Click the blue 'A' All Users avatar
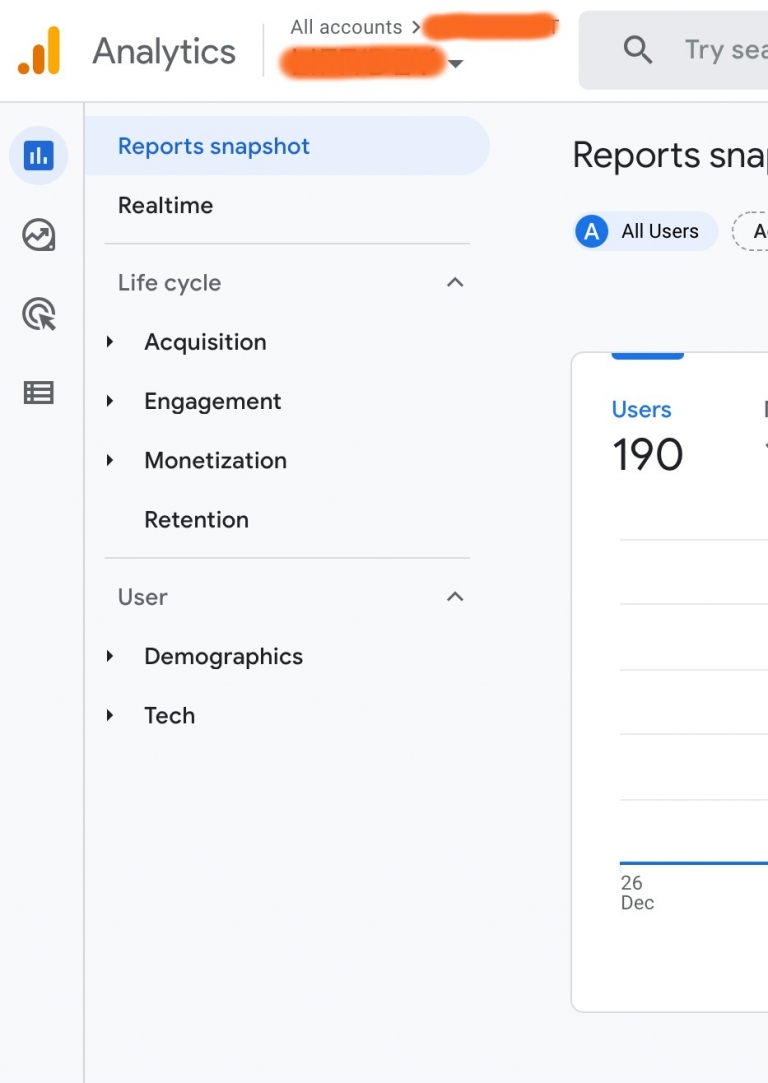 (x=591, y=231)
